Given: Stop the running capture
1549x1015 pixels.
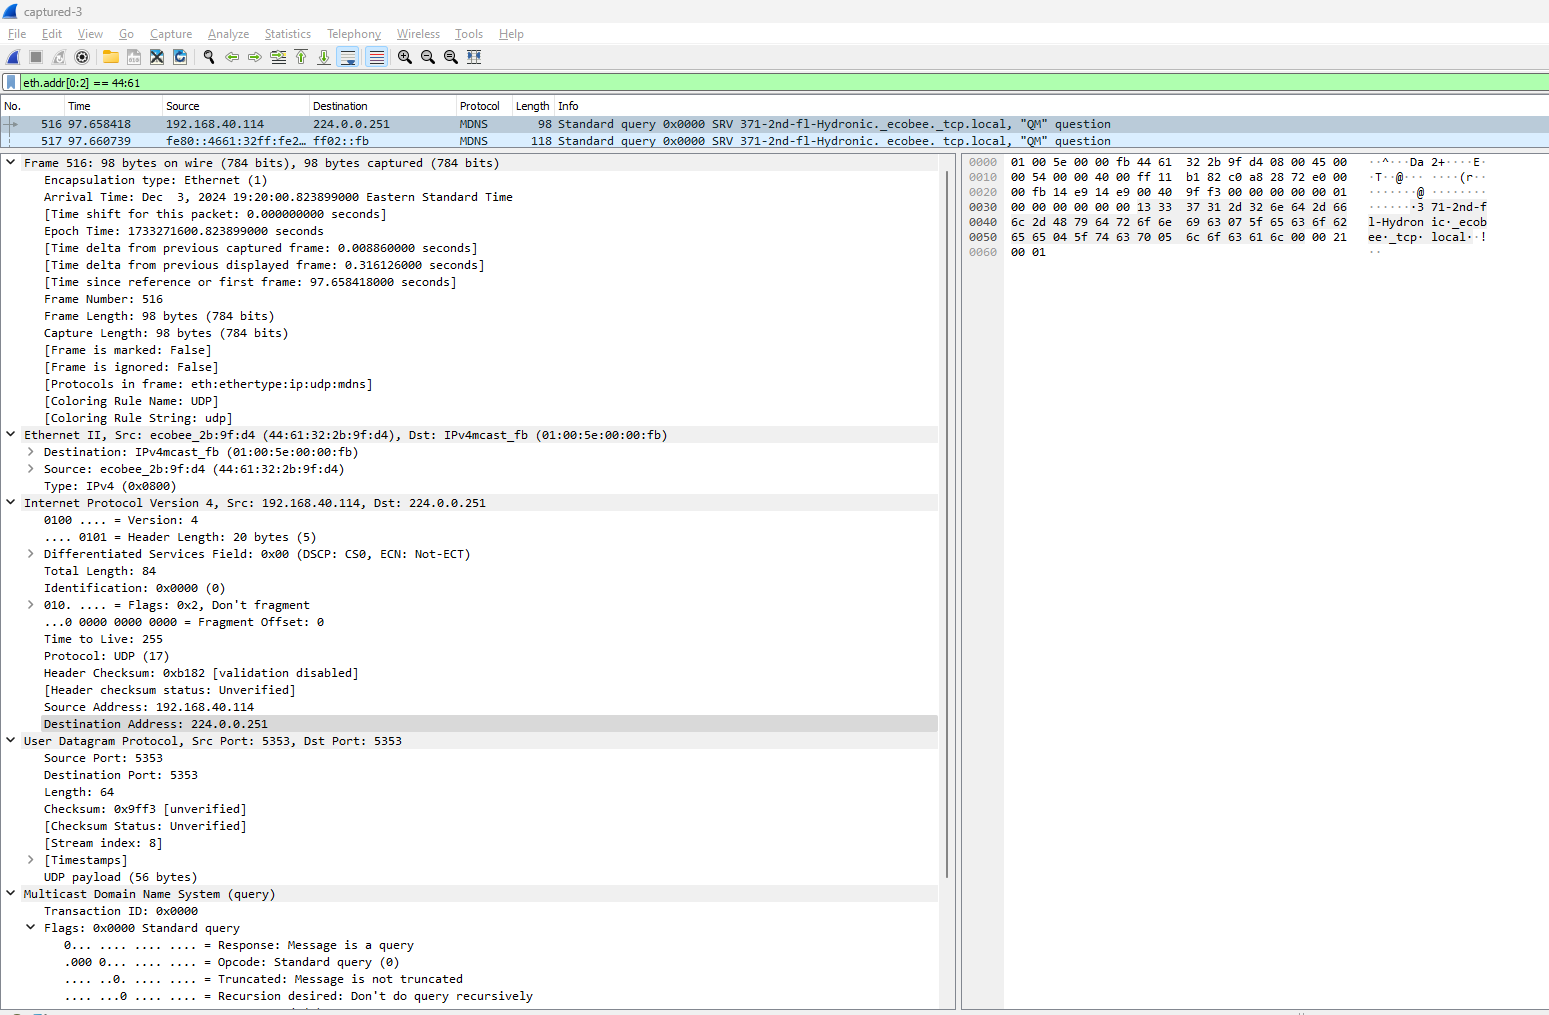Looking at the screenshot, I should [35, 57].
